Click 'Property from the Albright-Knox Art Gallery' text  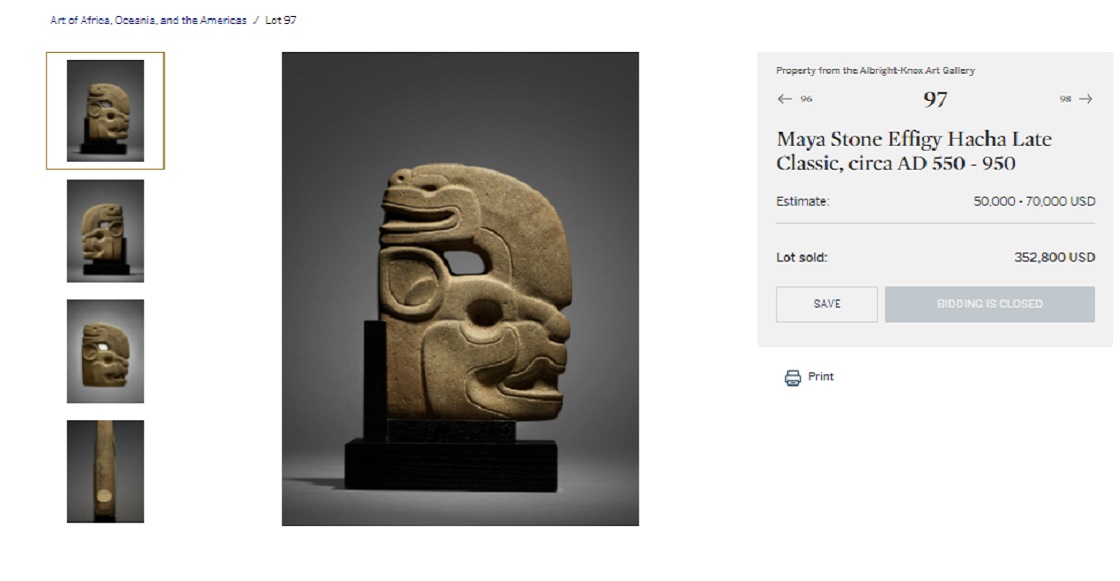[x=875, y=71]
